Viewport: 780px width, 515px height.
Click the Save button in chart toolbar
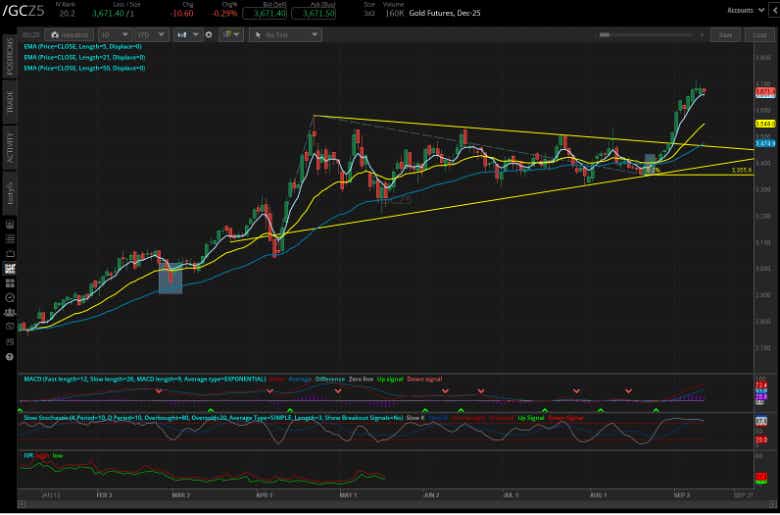[725, 35]
